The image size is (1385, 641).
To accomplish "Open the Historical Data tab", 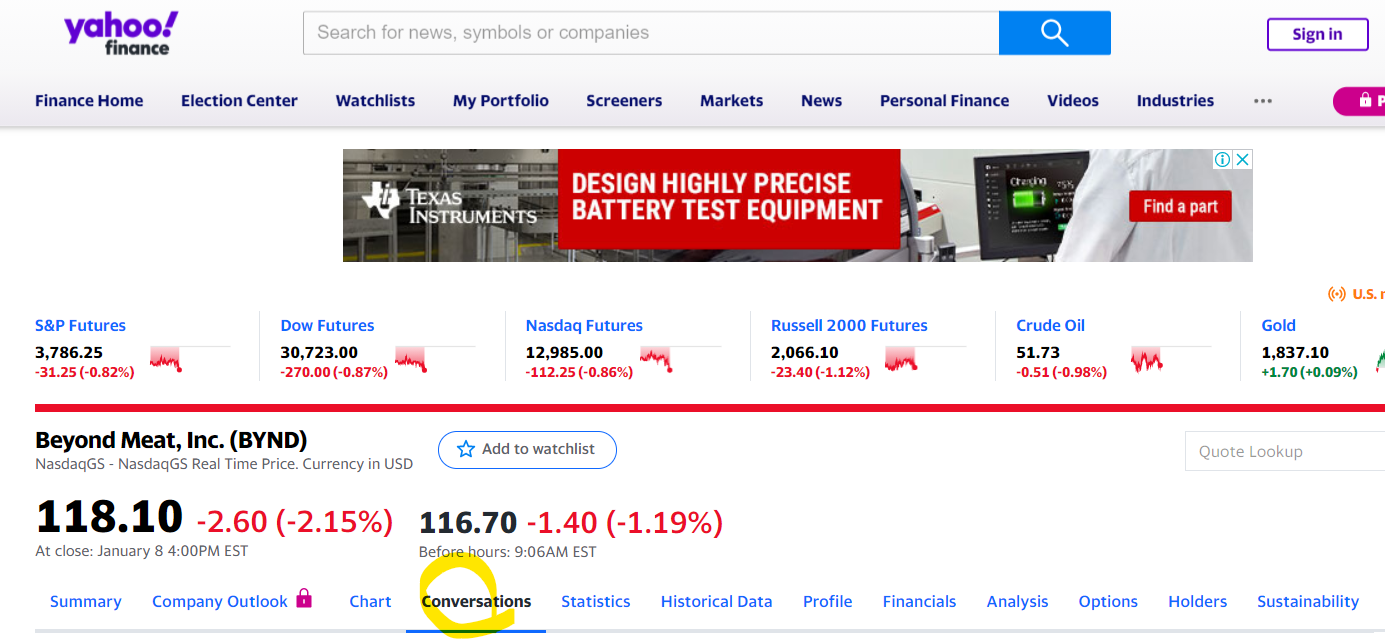I will (717, 601).
